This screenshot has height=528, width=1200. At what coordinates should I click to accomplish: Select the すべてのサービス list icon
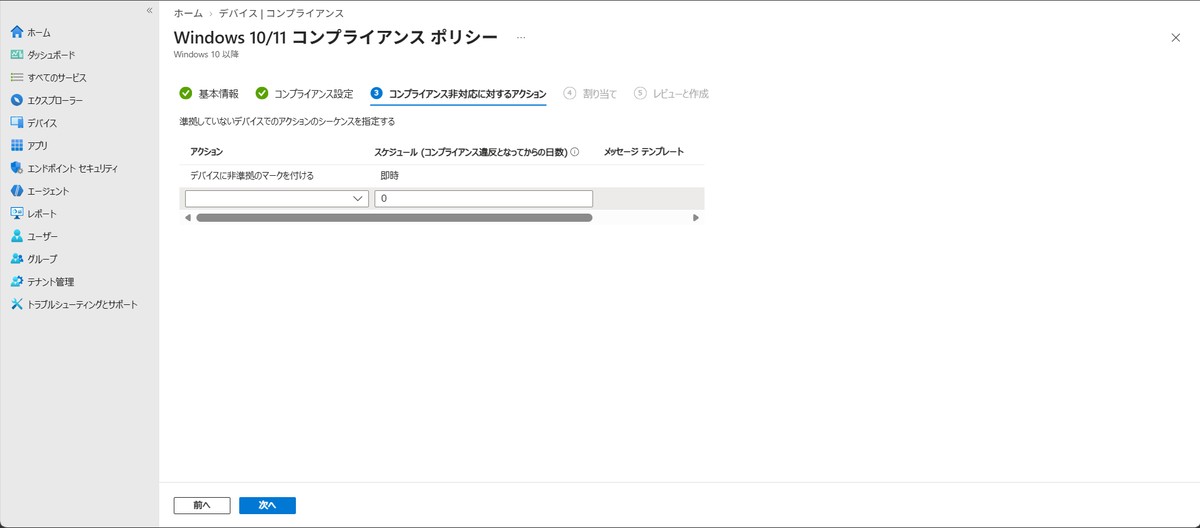click(x=17, y=77)
